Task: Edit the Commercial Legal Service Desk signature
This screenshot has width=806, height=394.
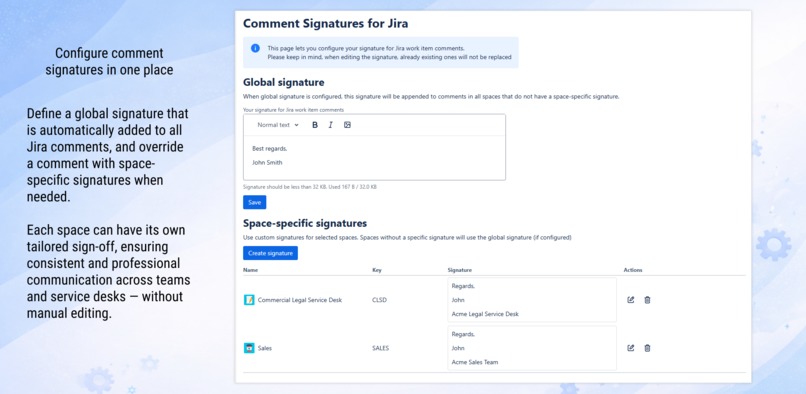Action: click(x=631, y=300)
